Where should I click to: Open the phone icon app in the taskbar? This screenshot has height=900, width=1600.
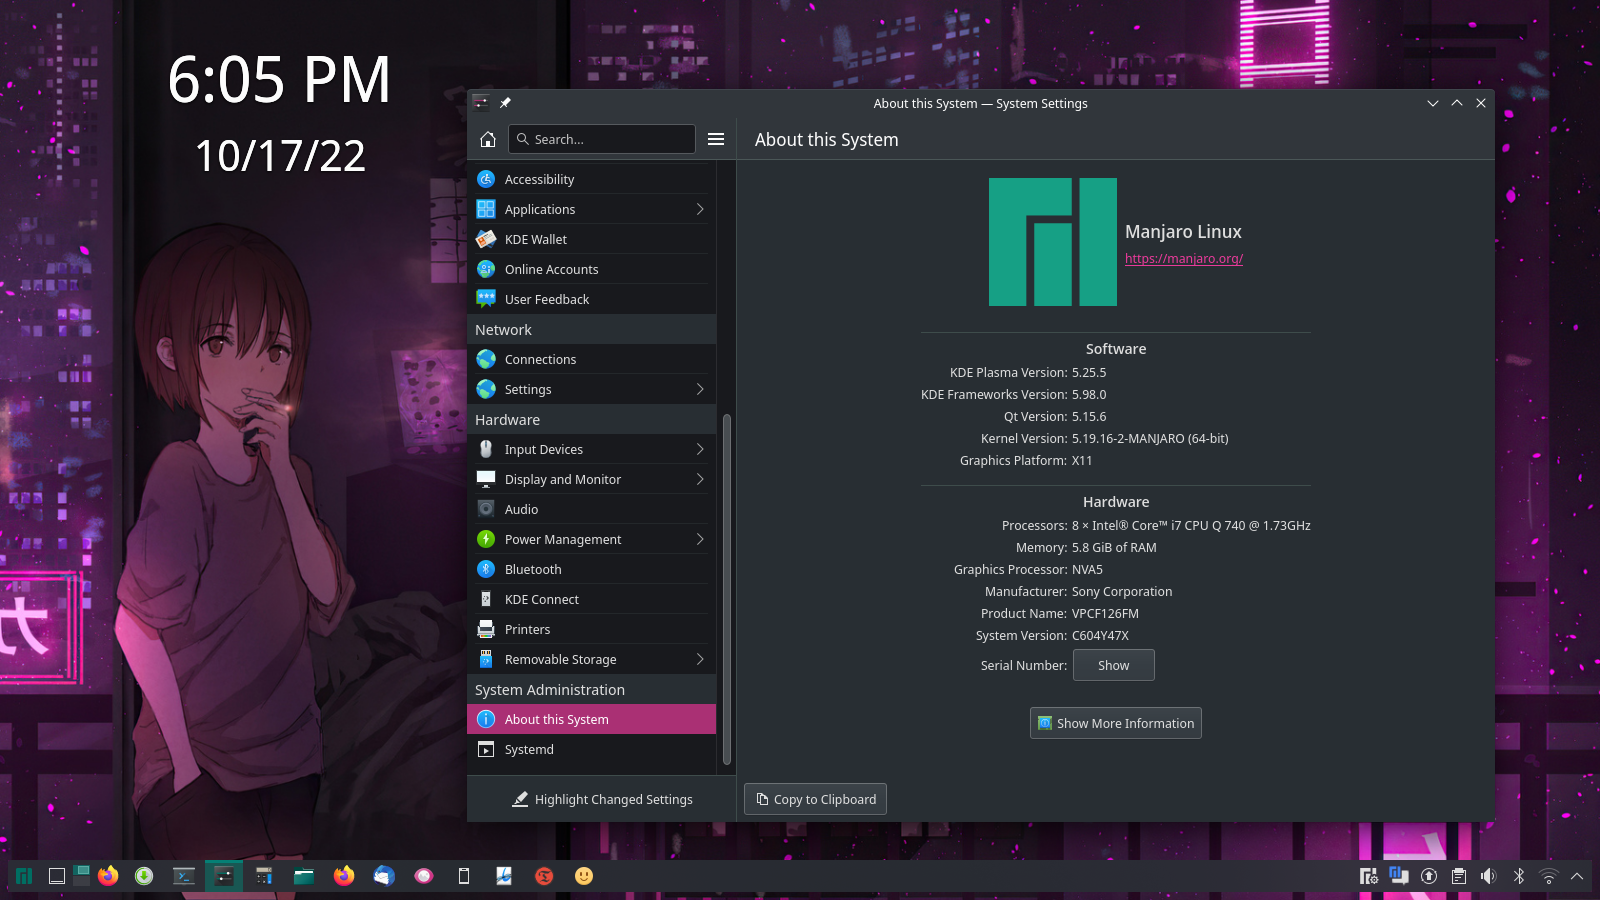[x=464, y=876]
